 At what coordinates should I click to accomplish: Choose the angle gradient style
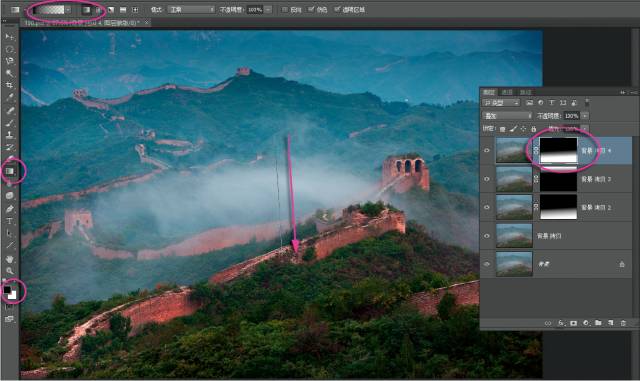click(111, 10)
